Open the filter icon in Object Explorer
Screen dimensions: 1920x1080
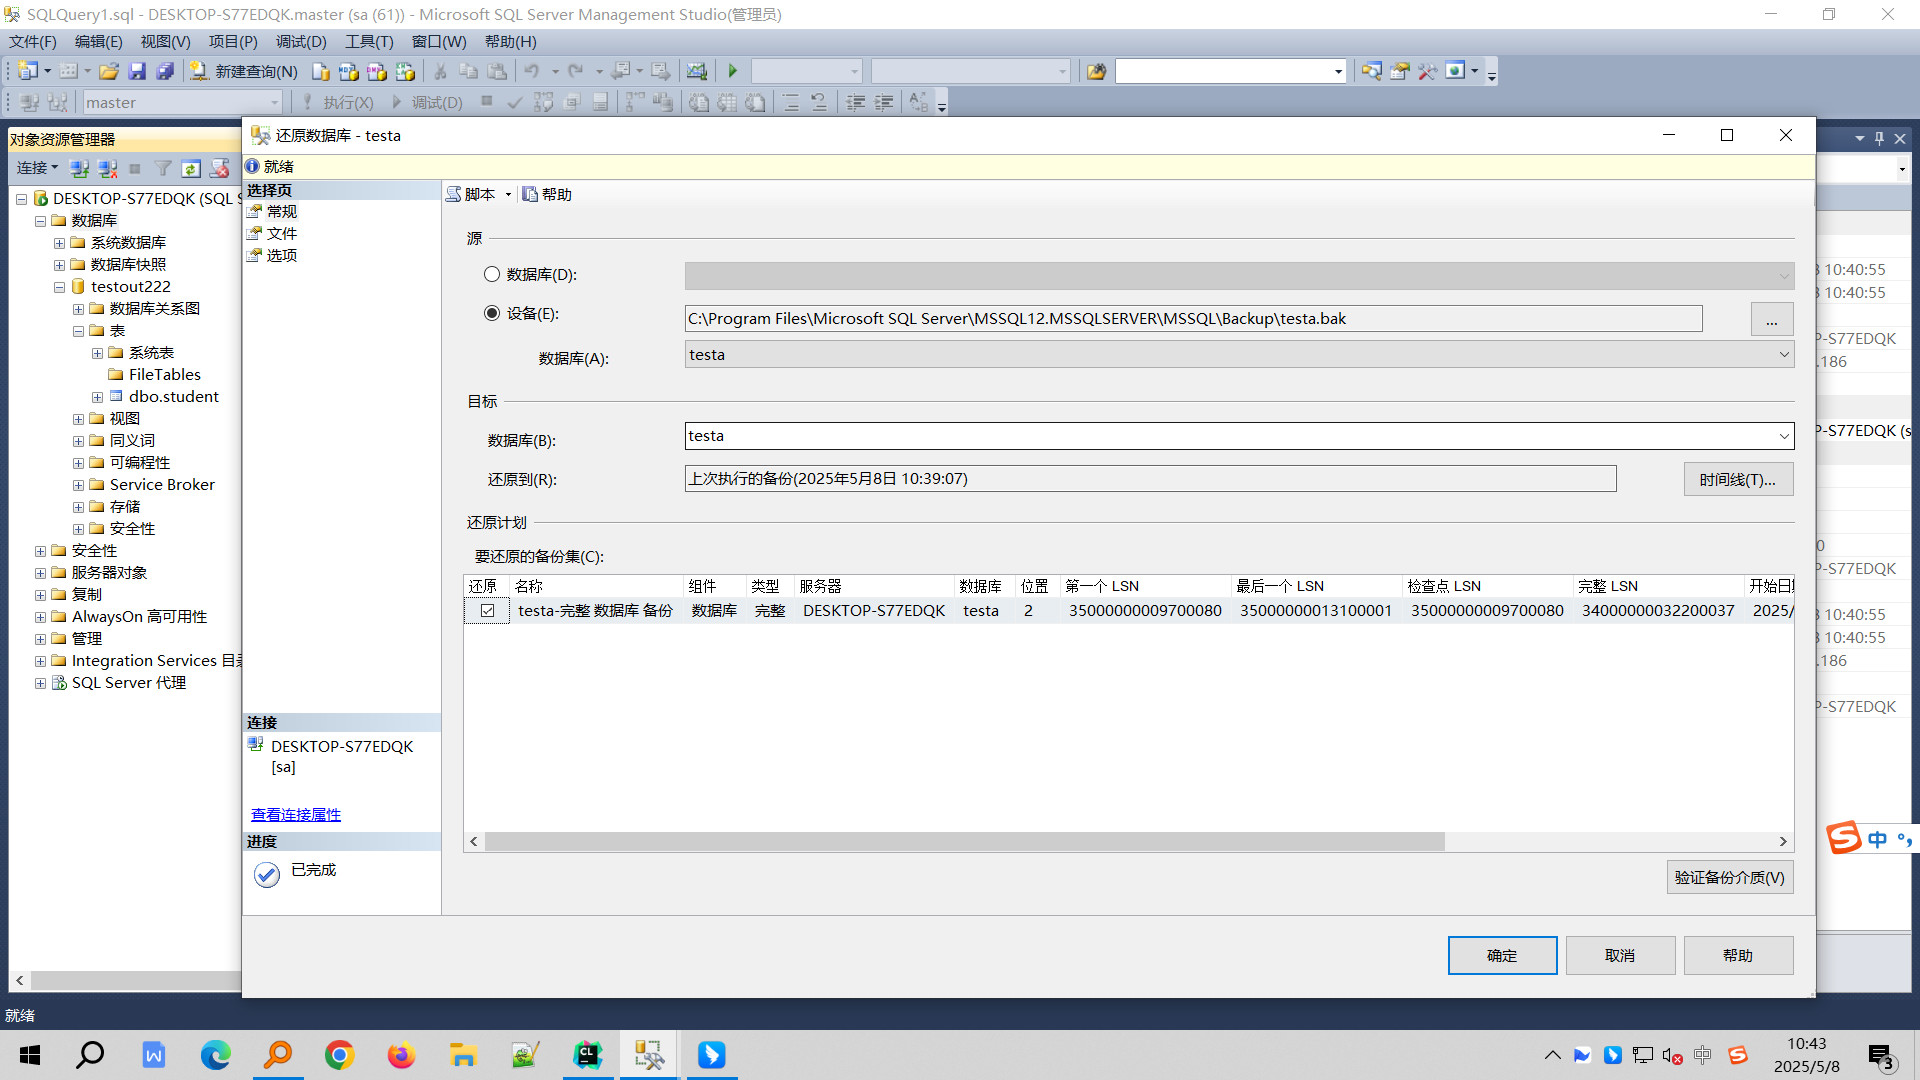click(x=163, y=168)
